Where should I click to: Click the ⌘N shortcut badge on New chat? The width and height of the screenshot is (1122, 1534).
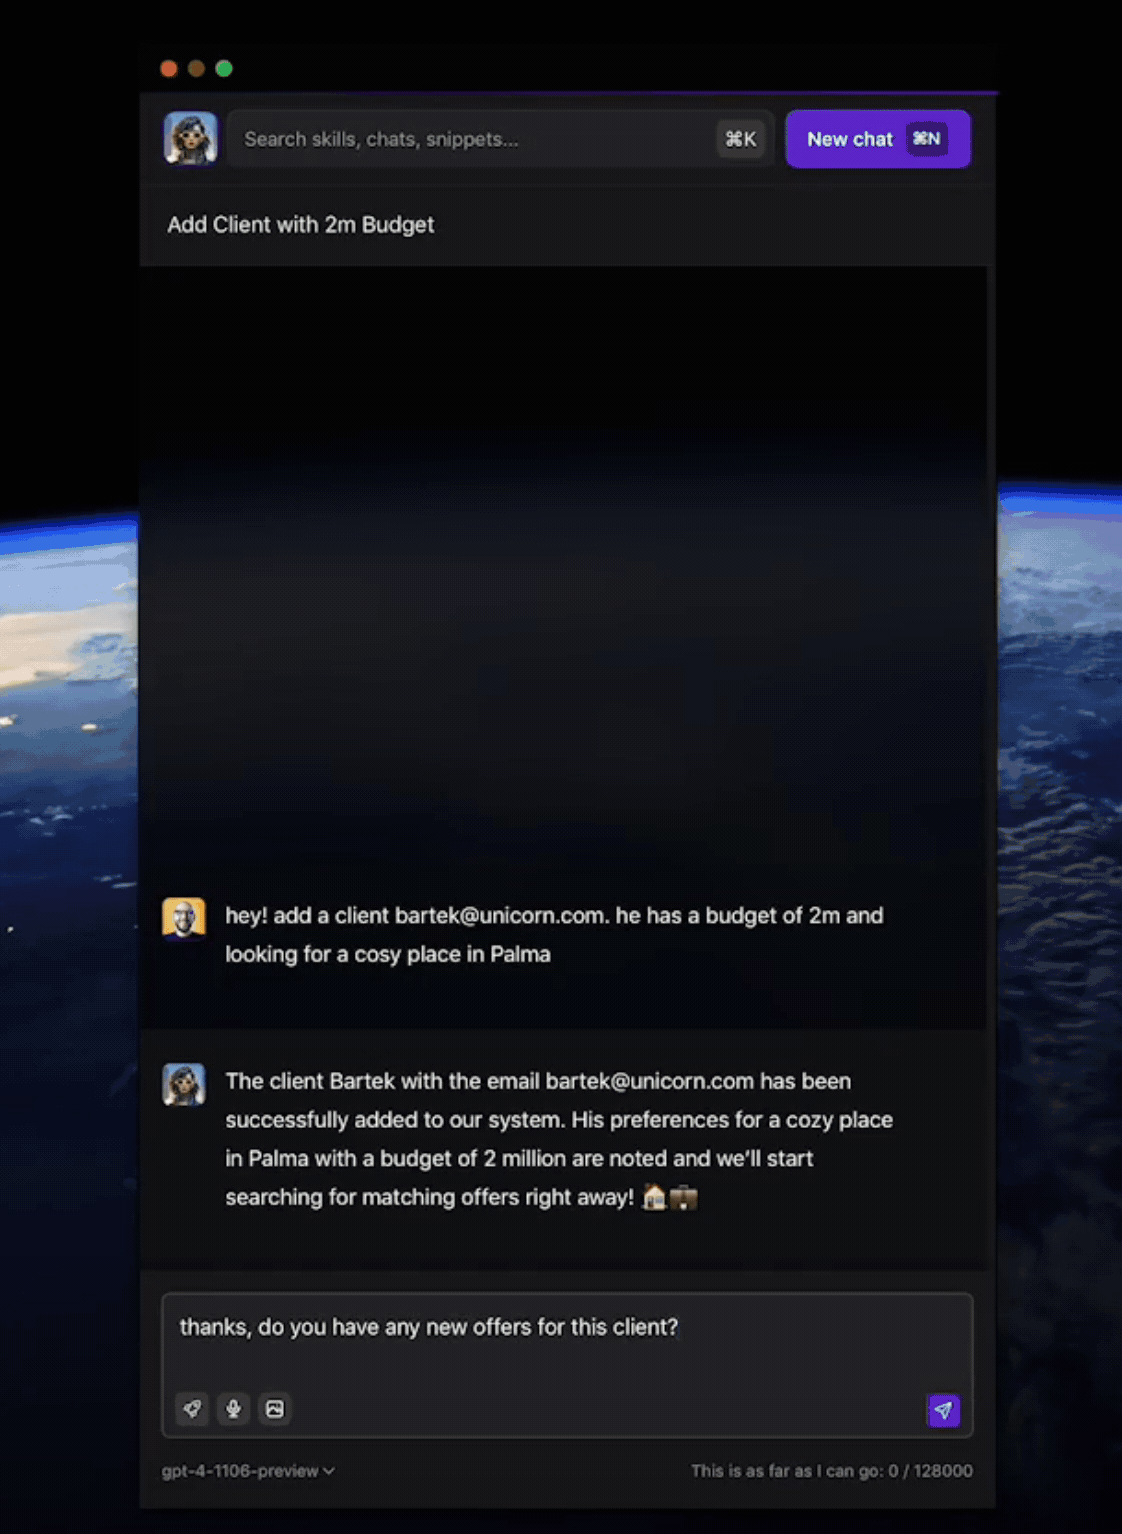point(926,139)
